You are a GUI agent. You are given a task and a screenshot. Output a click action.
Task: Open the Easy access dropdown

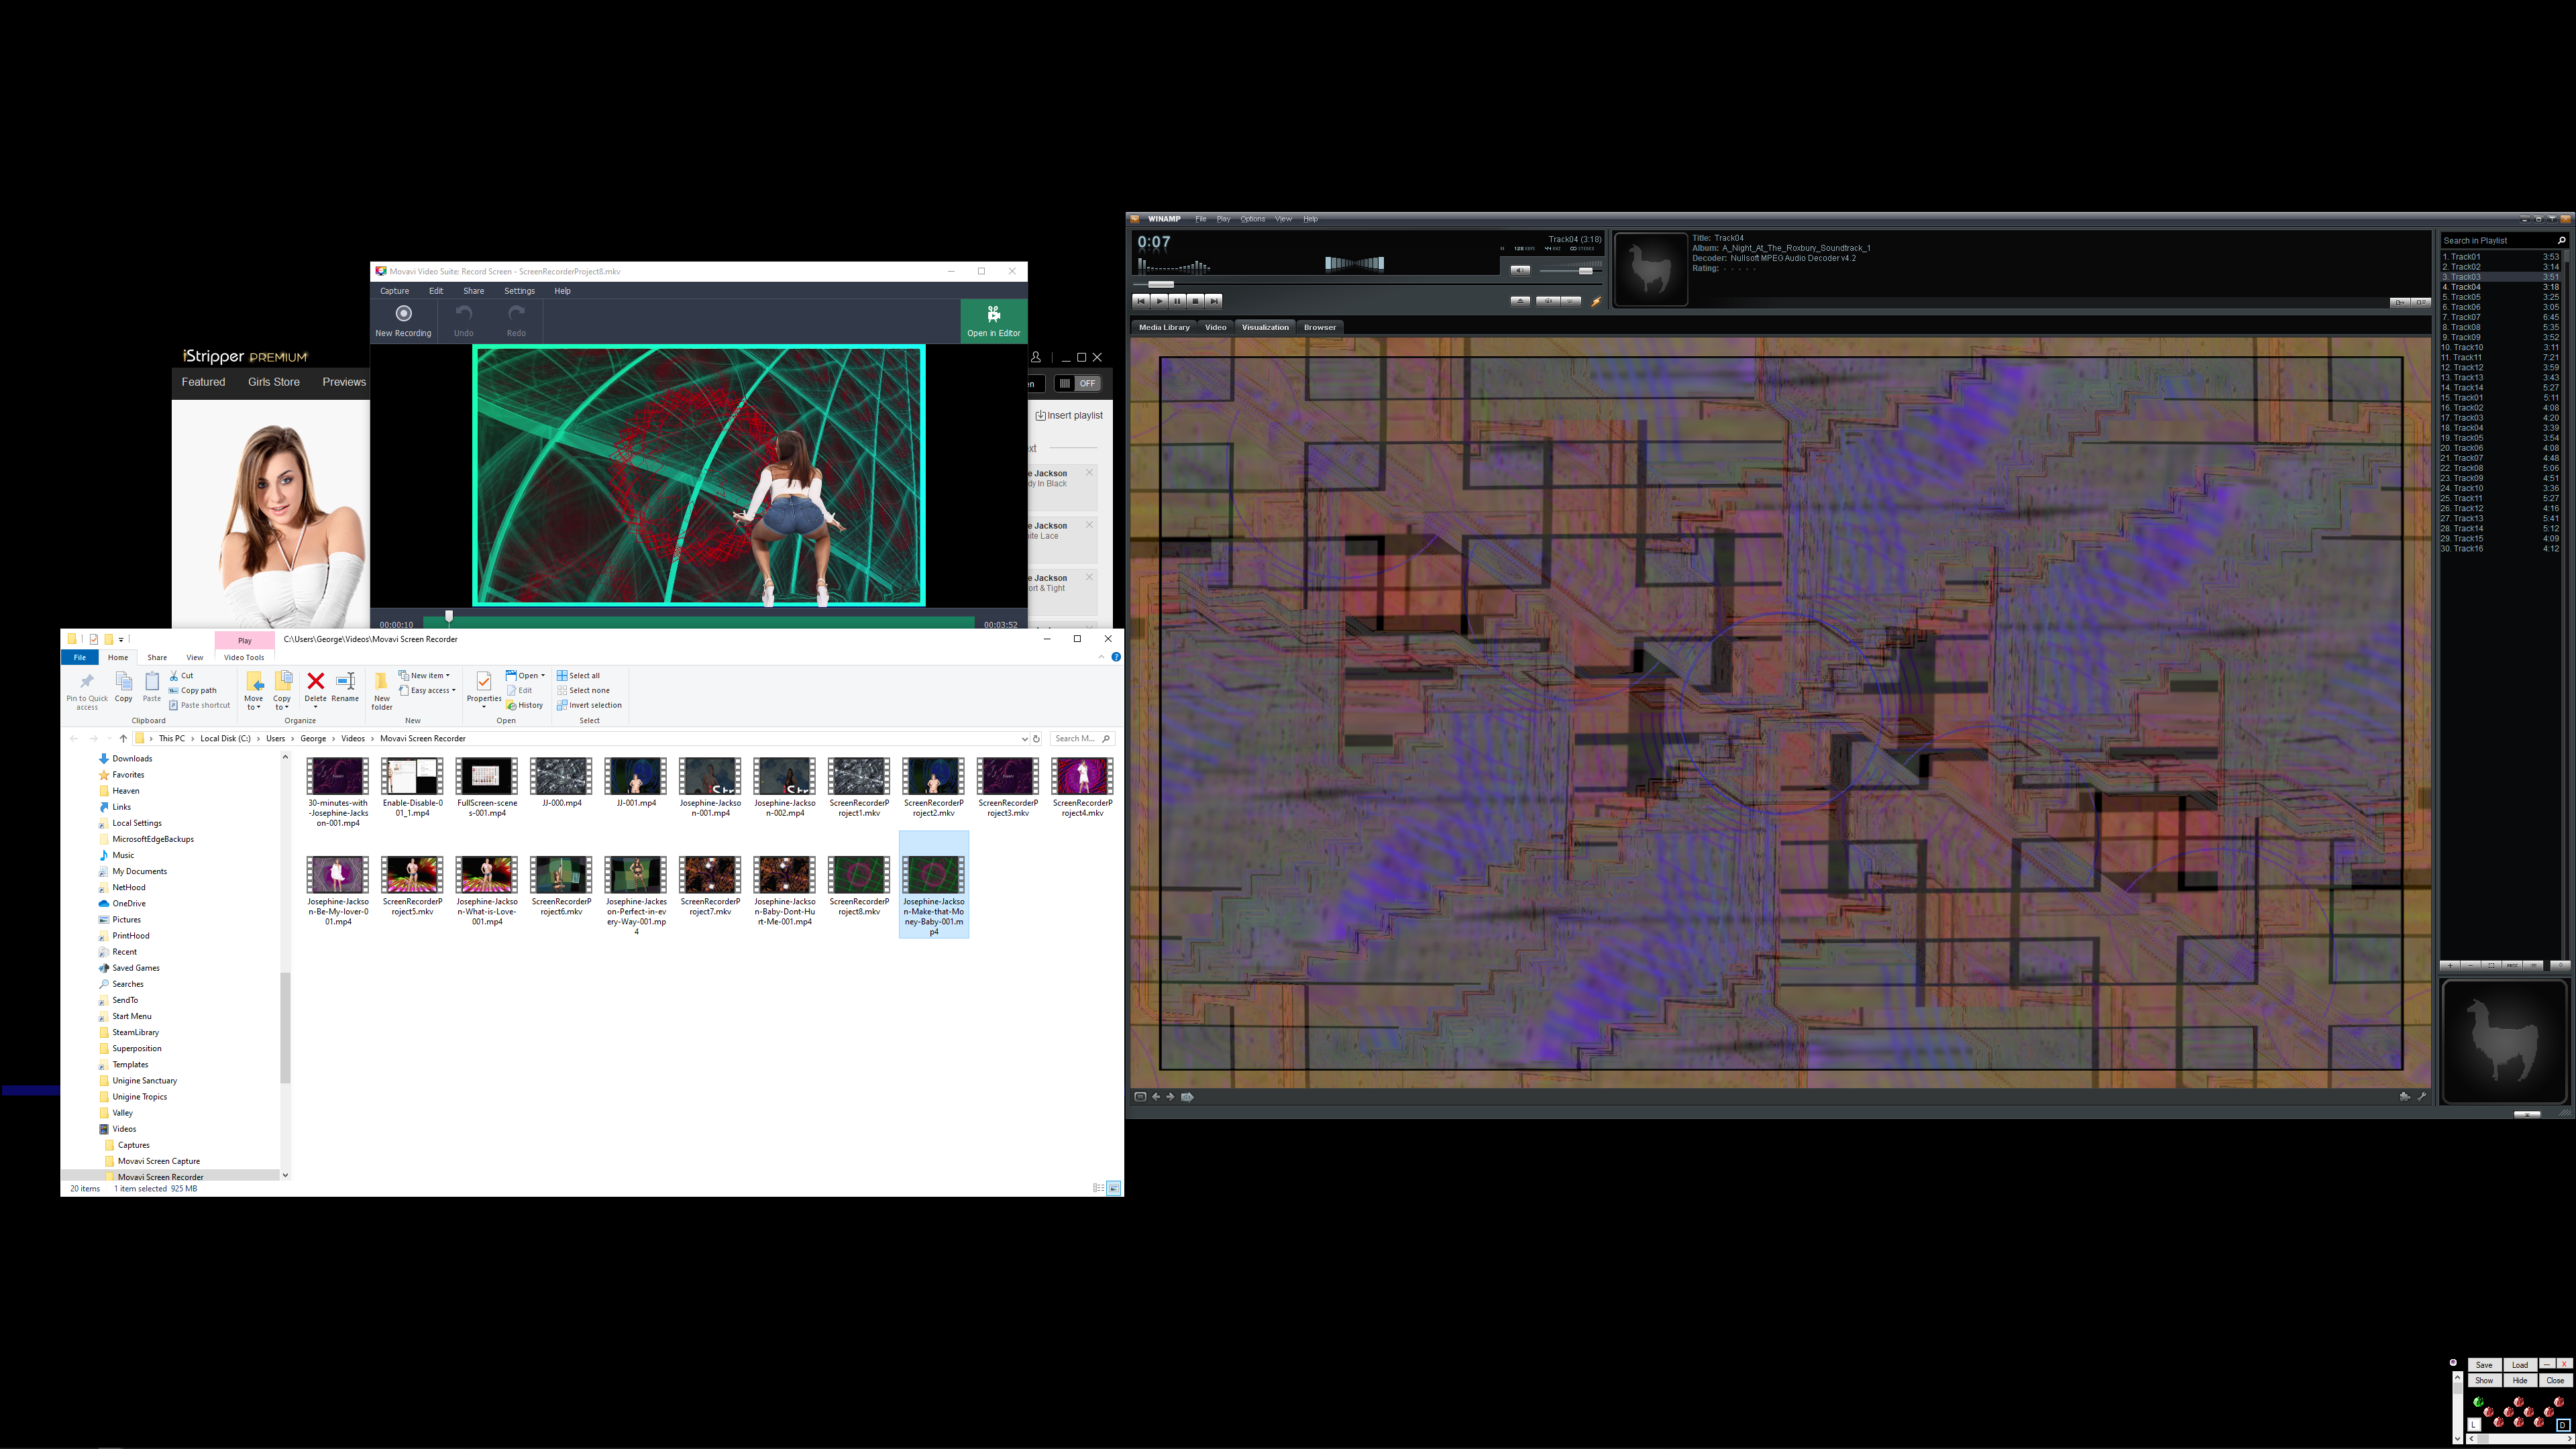431,690
